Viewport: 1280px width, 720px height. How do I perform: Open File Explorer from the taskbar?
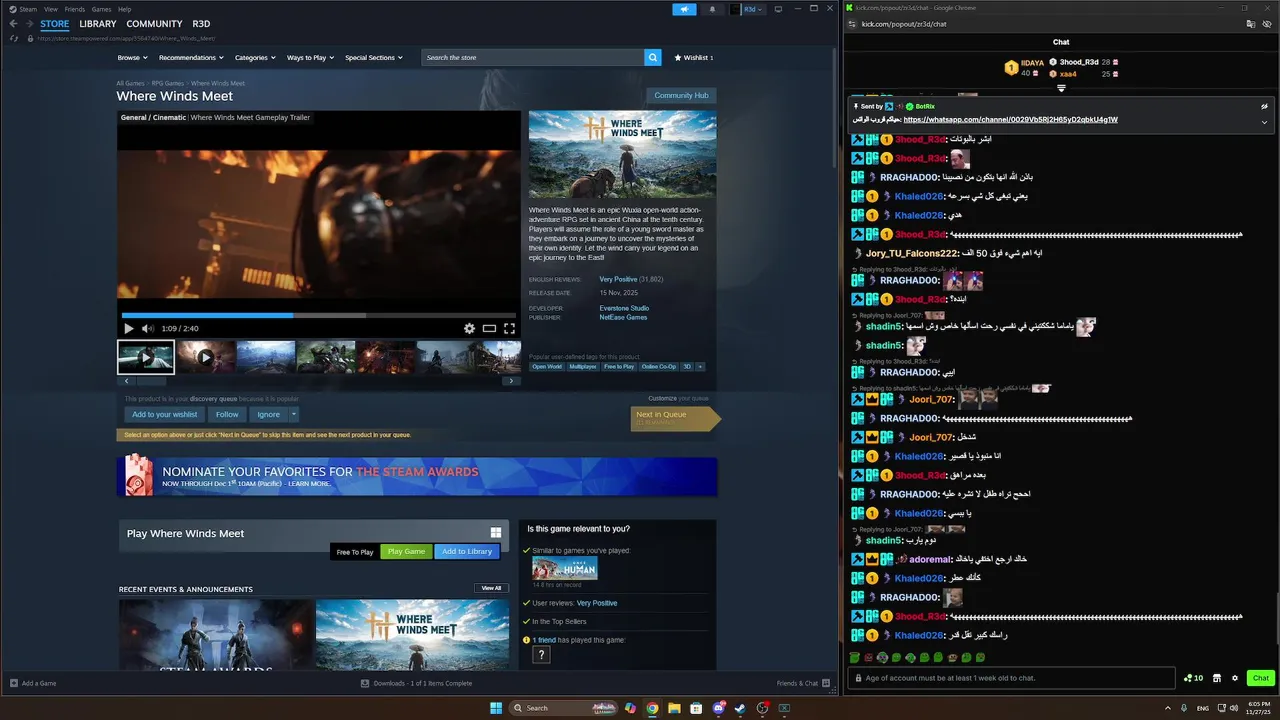tap(674, 708)
